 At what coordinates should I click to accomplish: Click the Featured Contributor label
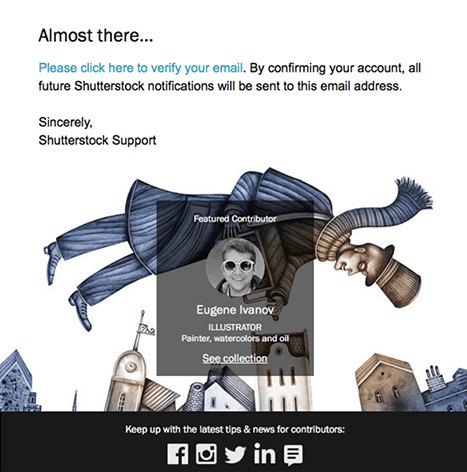pos(235,219)
